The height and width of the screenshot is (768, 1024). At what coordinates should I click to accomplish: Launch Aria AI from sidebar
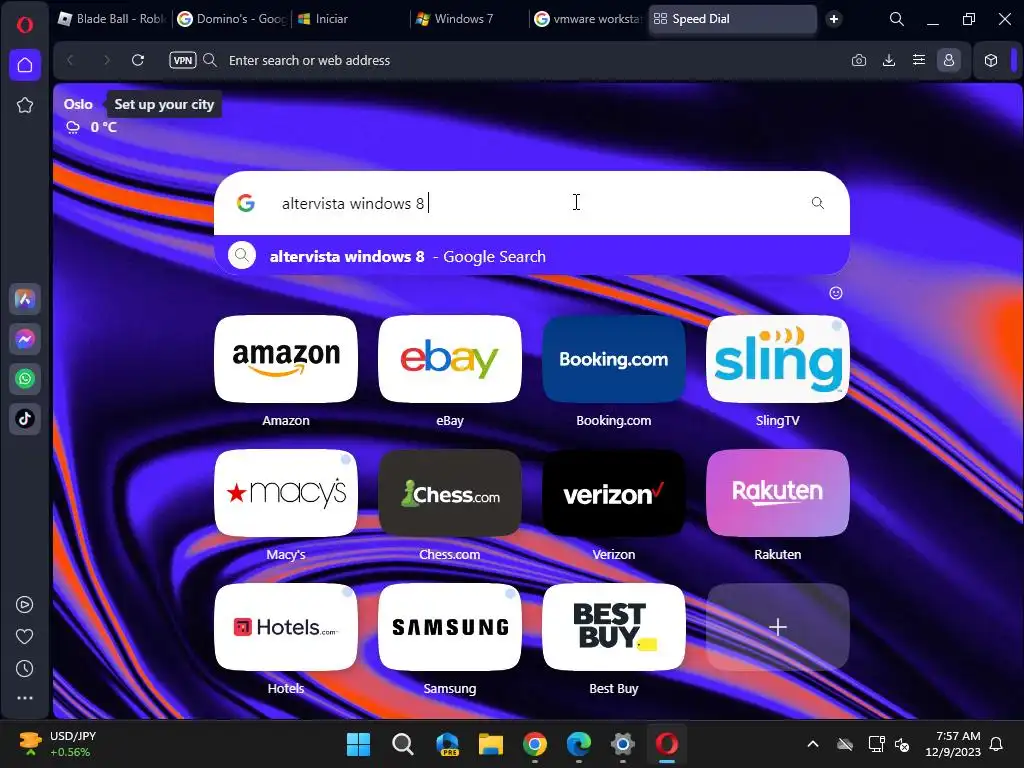tap(25, 299)
